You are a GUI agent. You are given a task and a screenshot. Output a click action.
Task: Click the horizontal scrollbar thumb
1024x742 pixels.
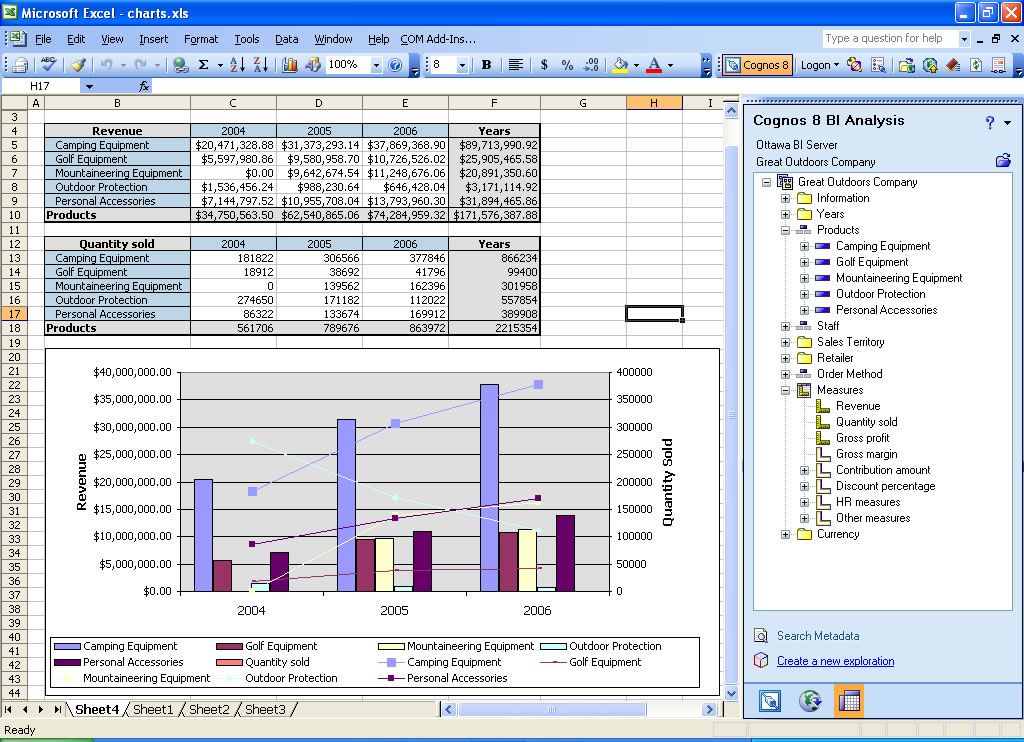552,709
